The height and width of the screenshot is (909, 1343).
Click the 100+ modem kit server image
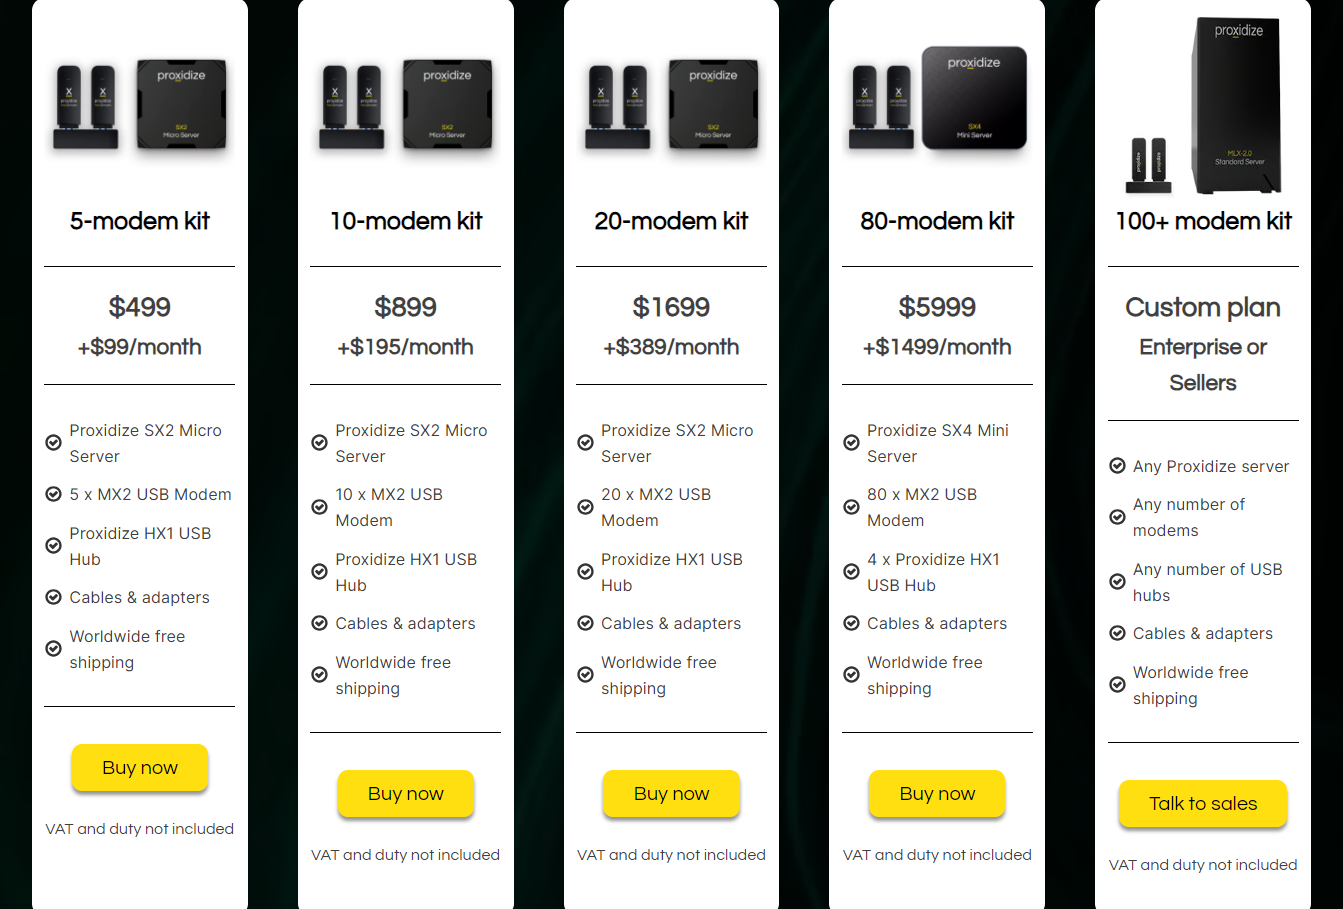coord(1238,106)
